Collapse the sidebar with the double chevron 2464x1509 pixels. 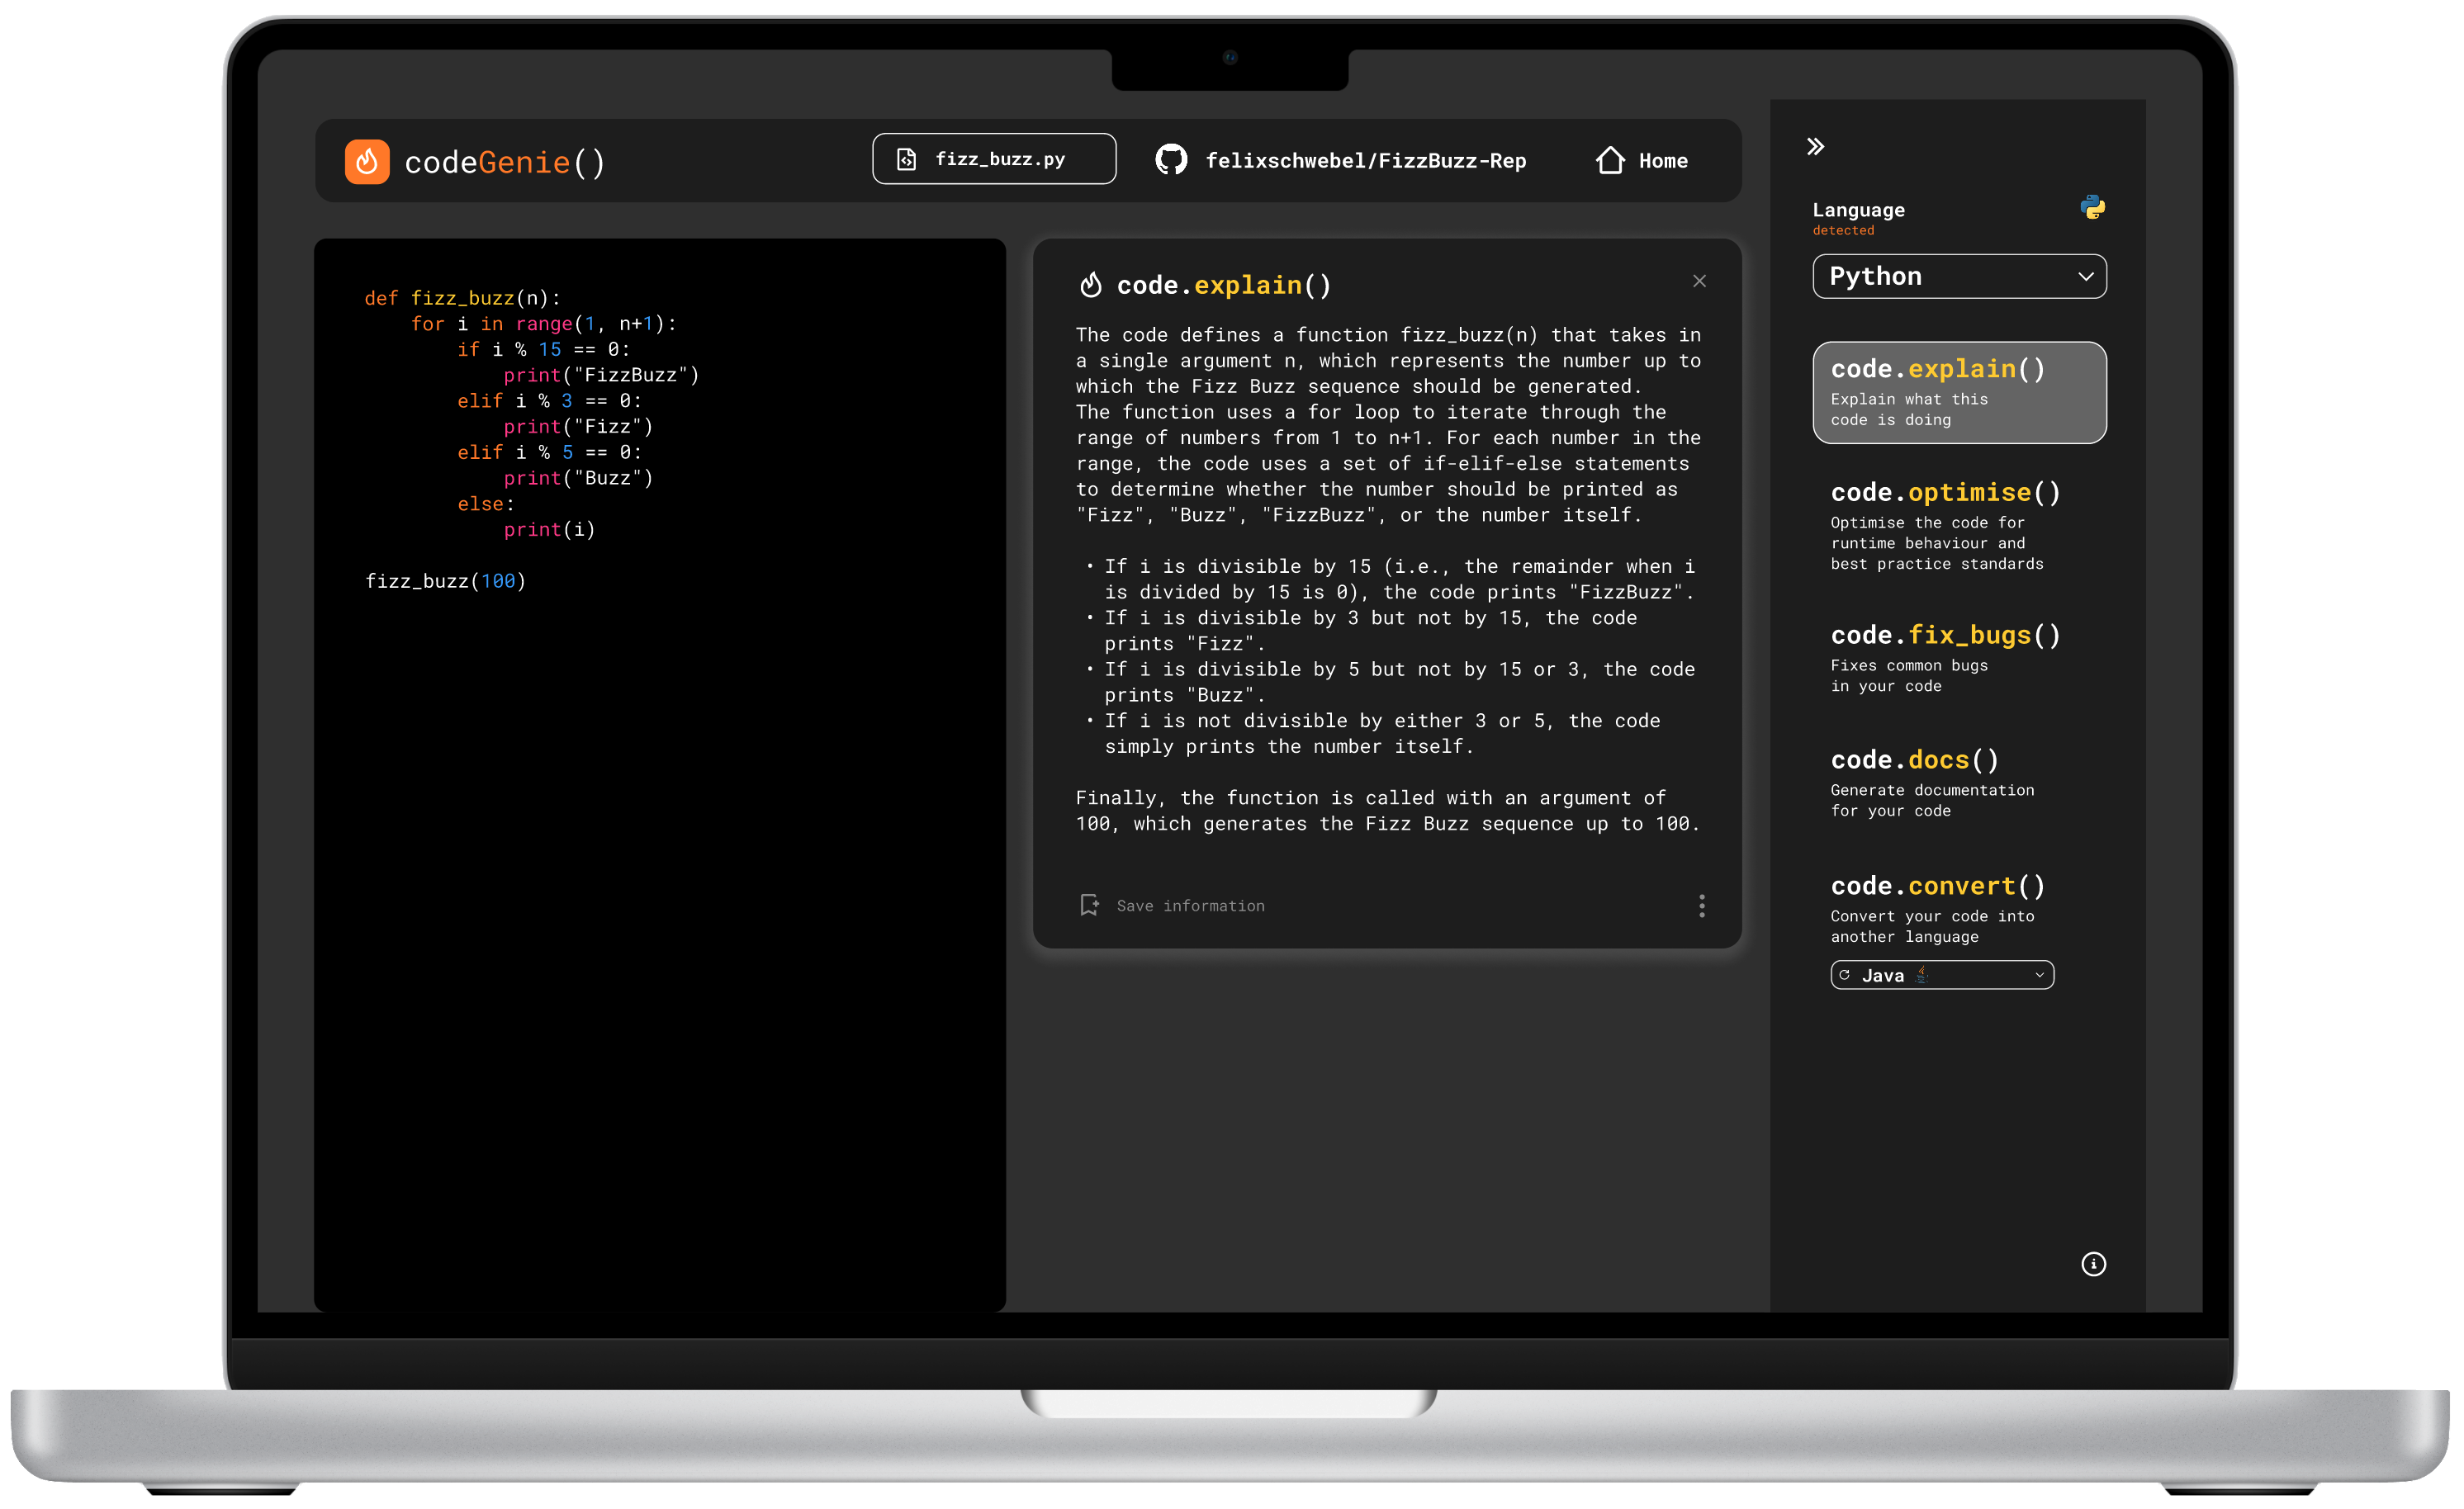click(1815, 146)
